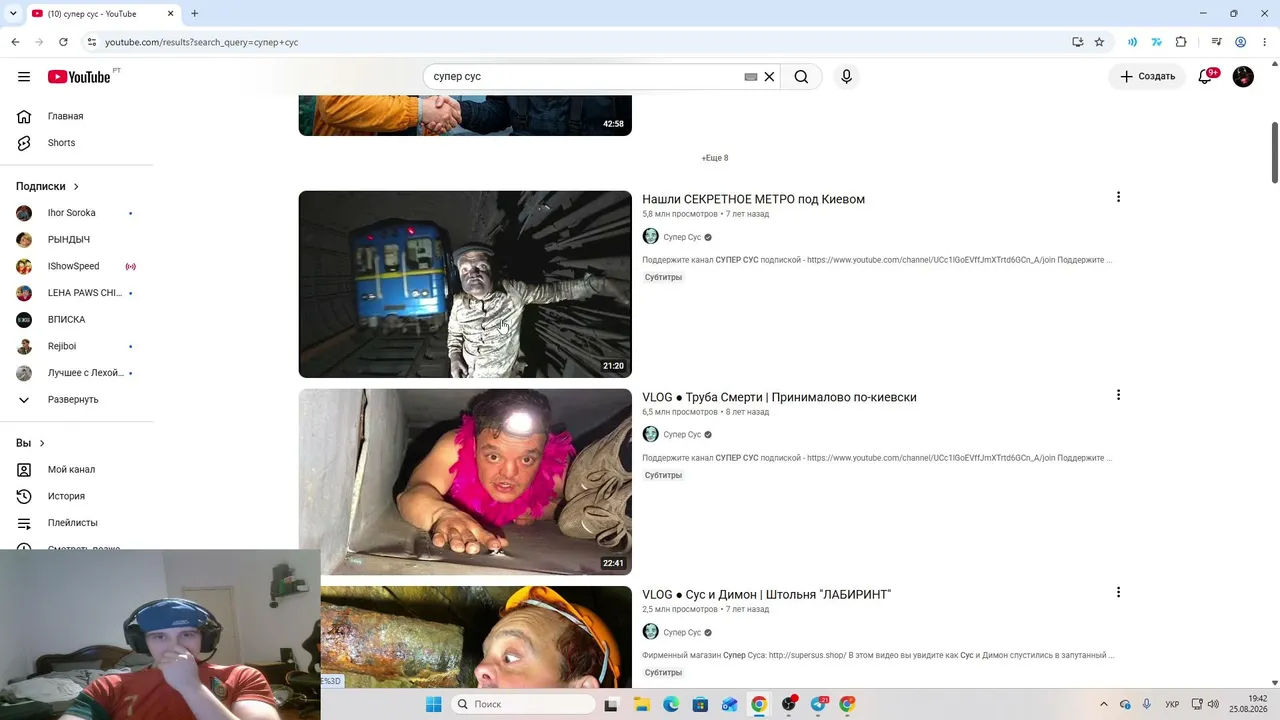
Task: Show hidden system tray icons
Action: (1104, 704)
